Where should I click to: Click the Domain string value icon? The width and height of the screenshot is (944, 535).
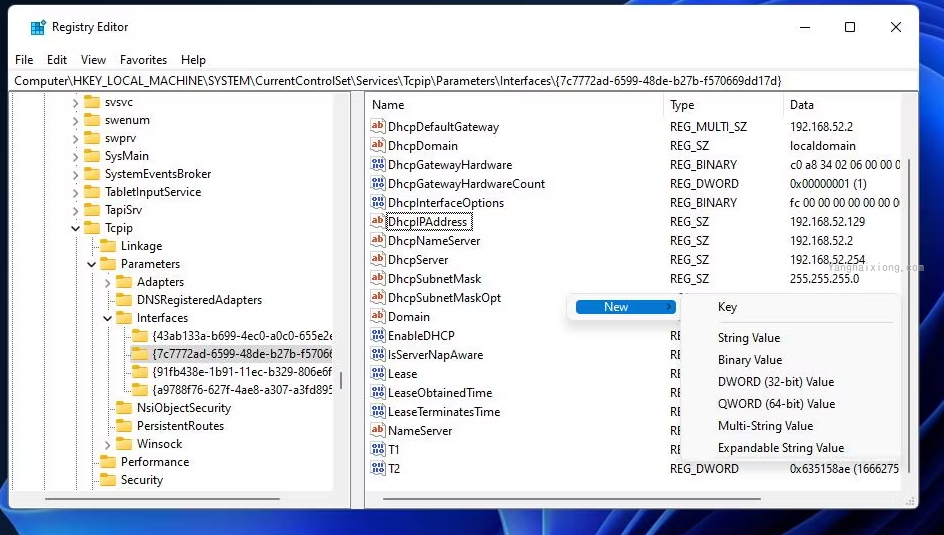click(x=377, y=317)
